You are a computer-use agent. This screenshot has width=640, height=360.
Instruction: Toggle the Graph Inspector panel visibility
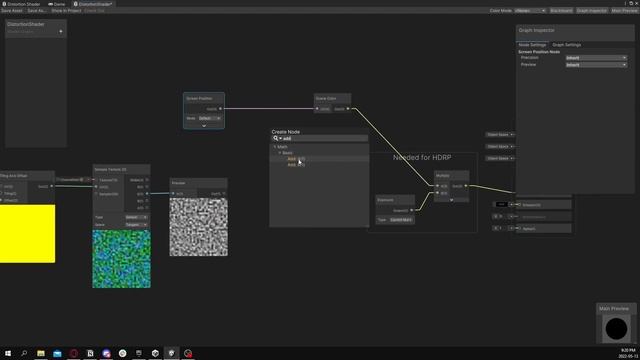(x=592, y=11)
